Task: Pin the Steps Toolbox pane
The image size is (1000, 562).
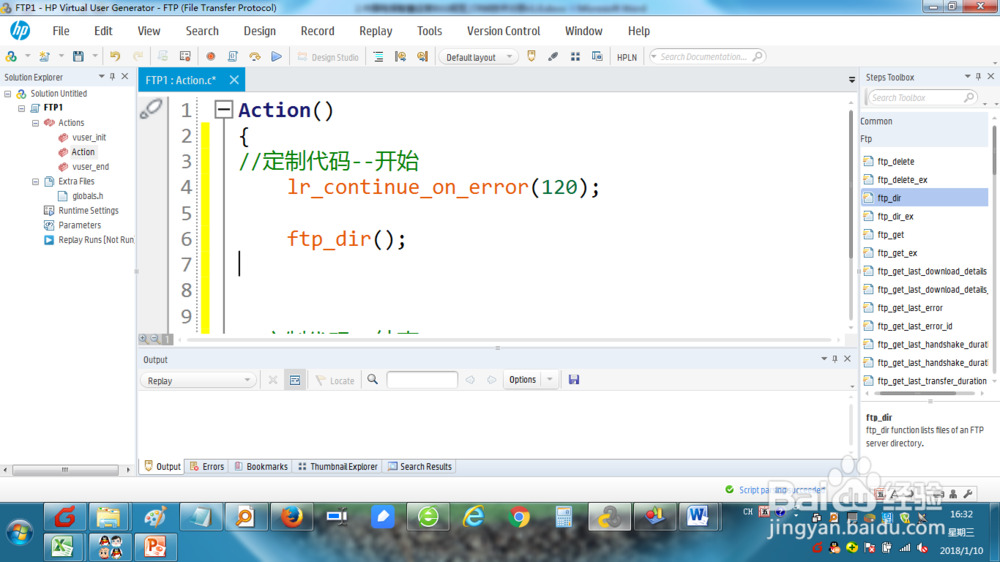Action: click(979, 77)
